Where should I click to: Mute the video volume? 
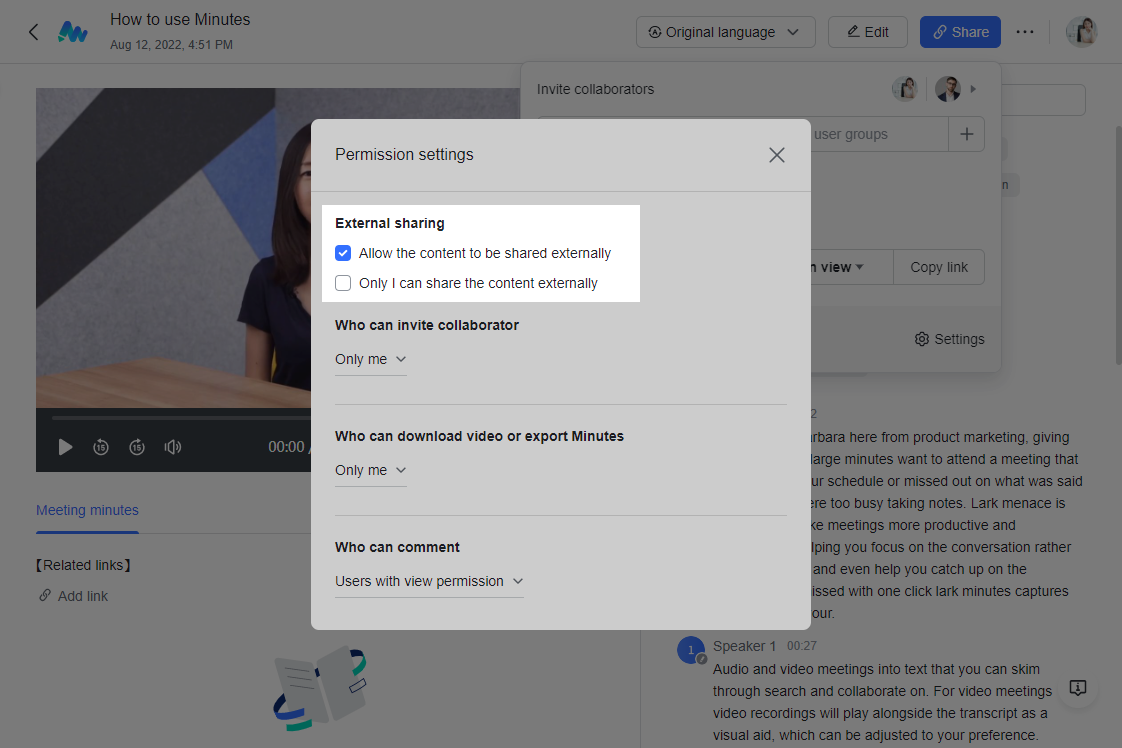pos(173,447)
